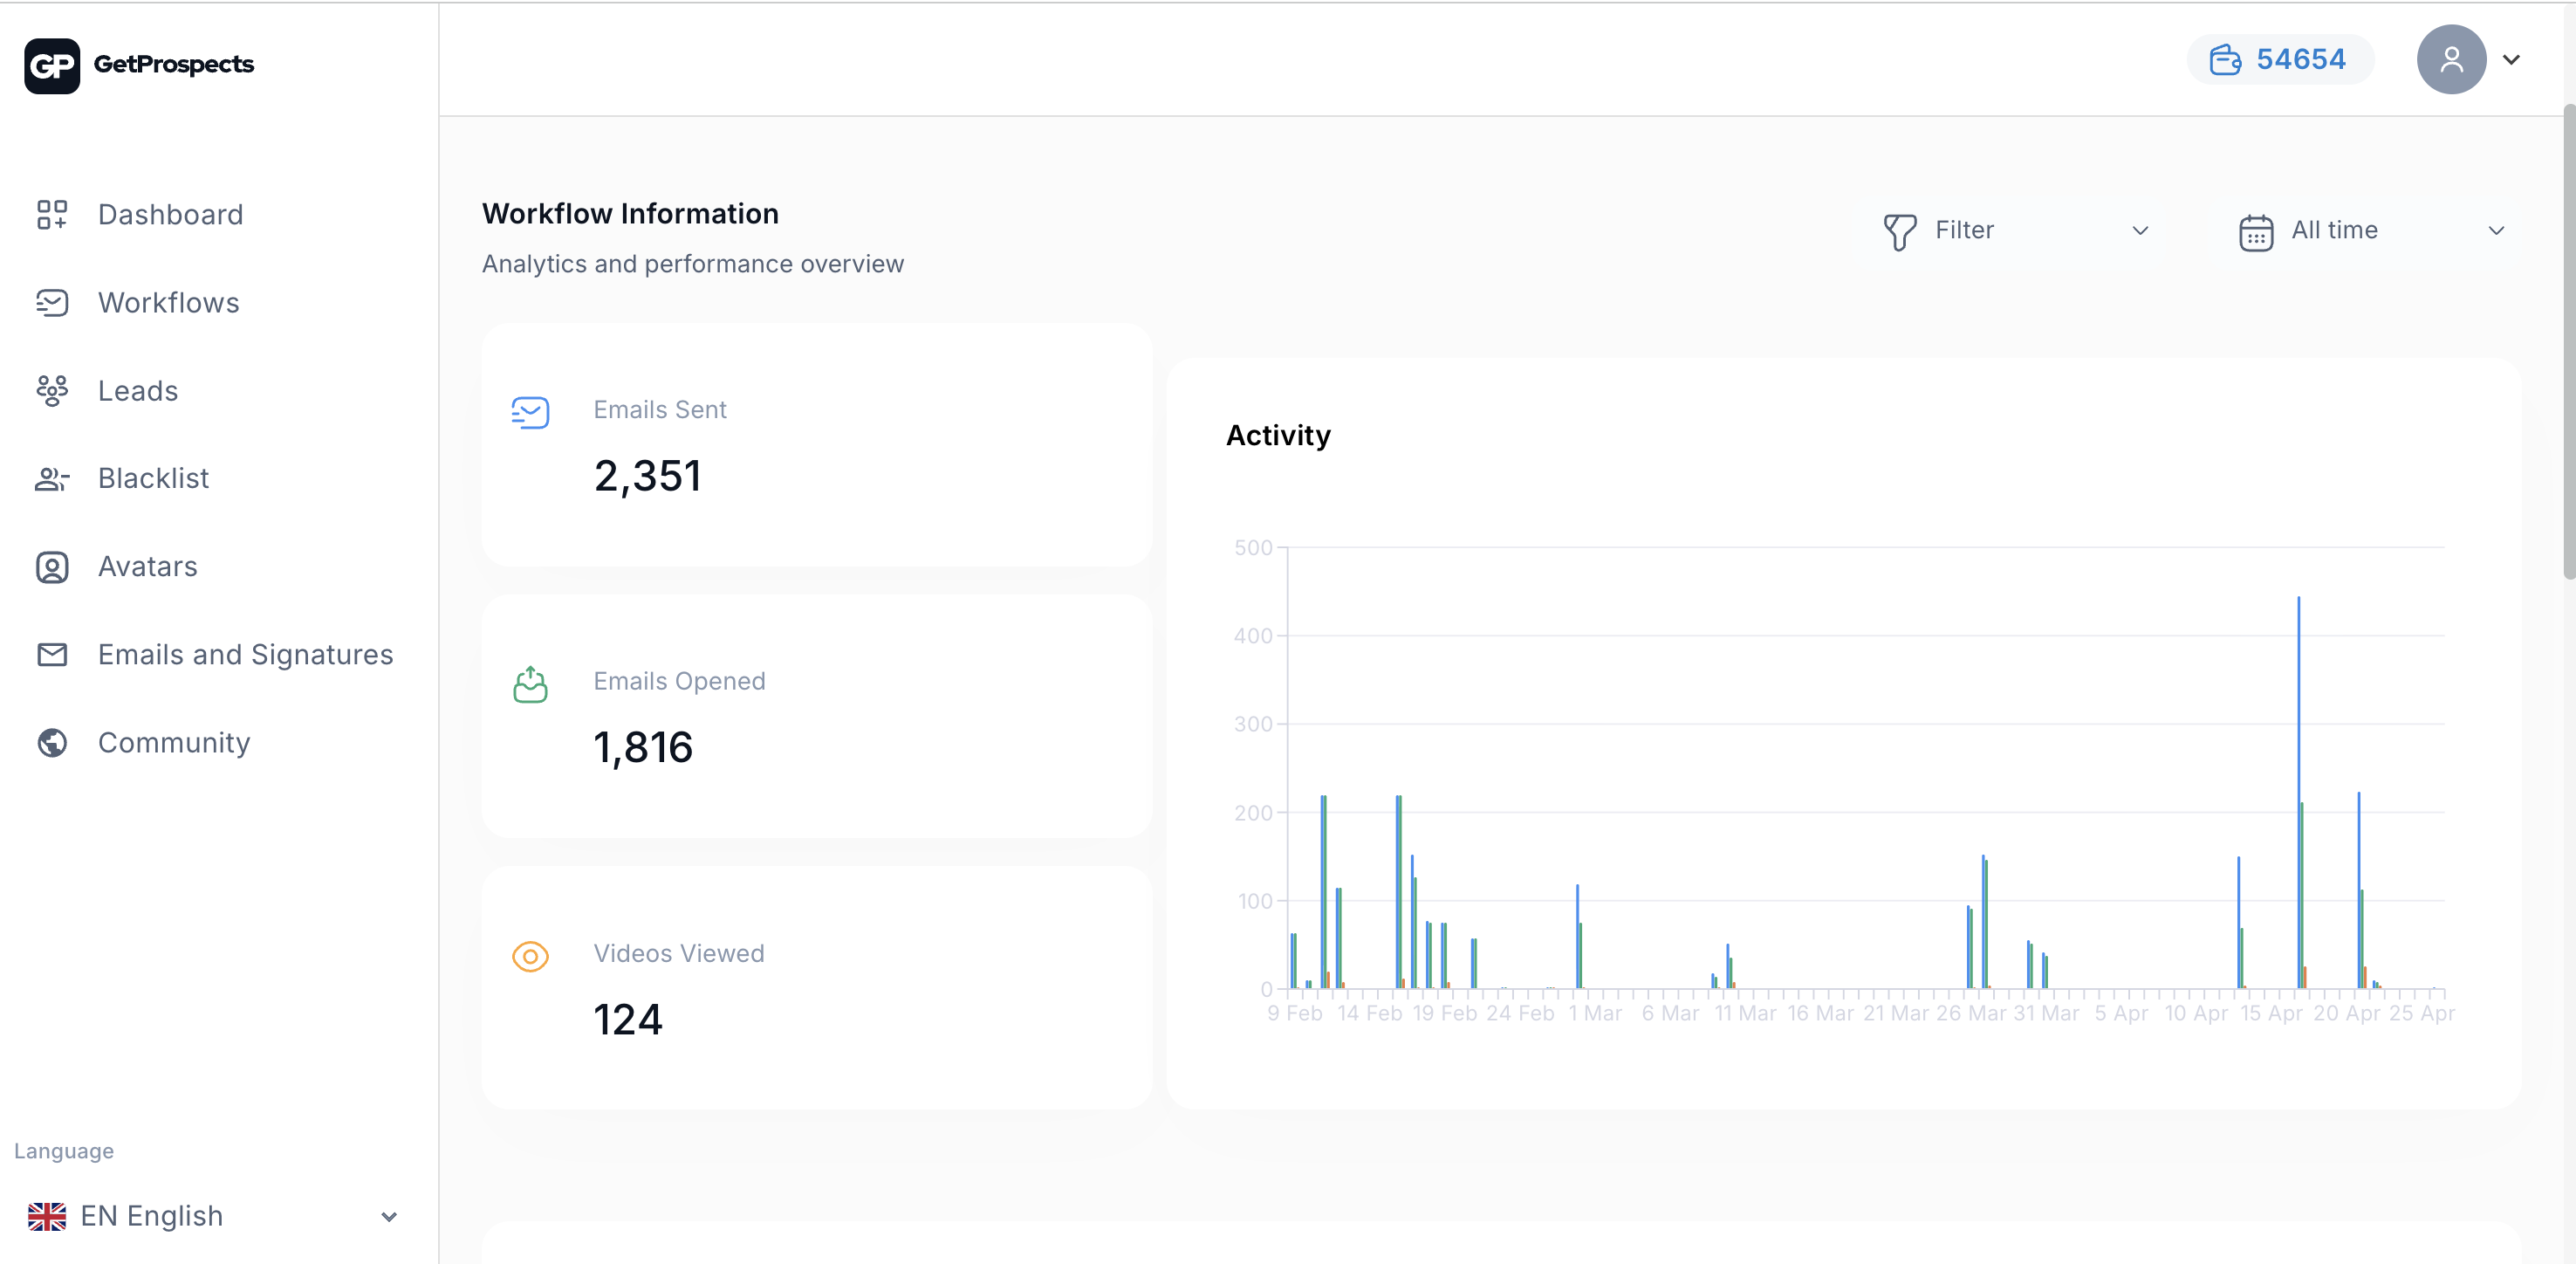Viewport: 2576px width, 1264px height.
Task: Open Community using the globe icon
Action: pos(52,742)
